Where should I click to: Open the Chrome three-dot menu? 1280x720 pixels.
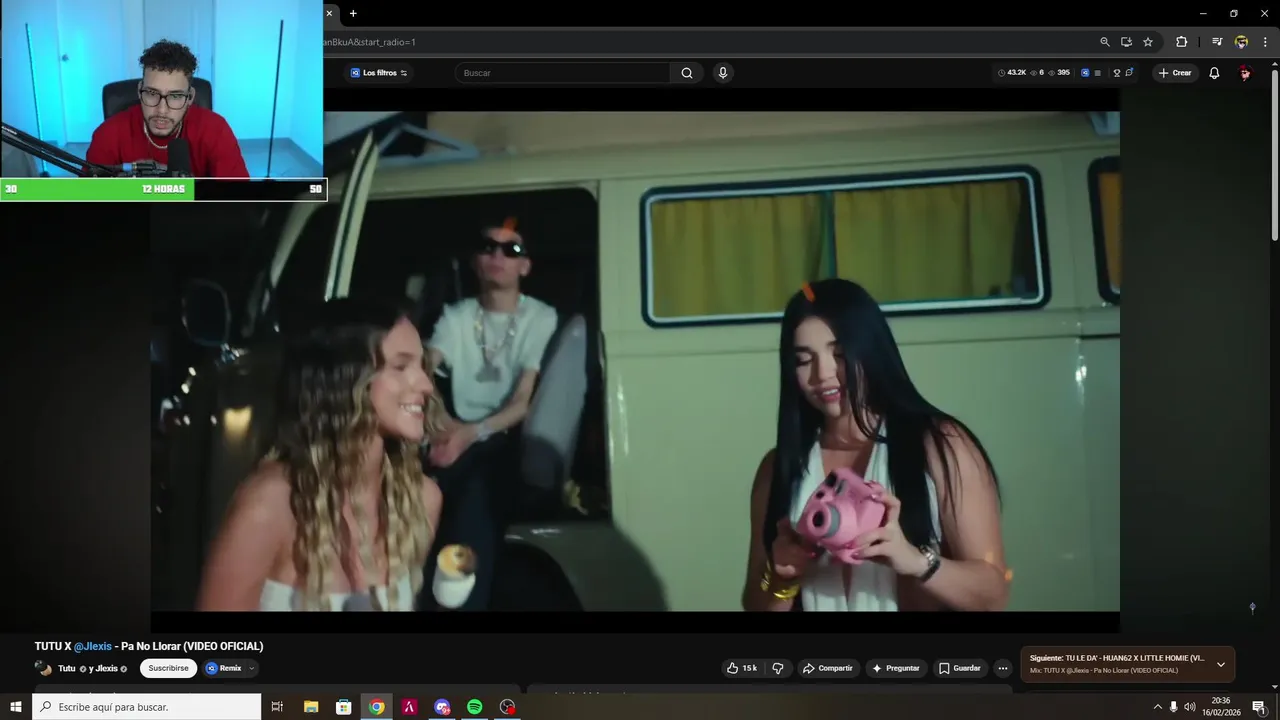tap(1265, 42)
